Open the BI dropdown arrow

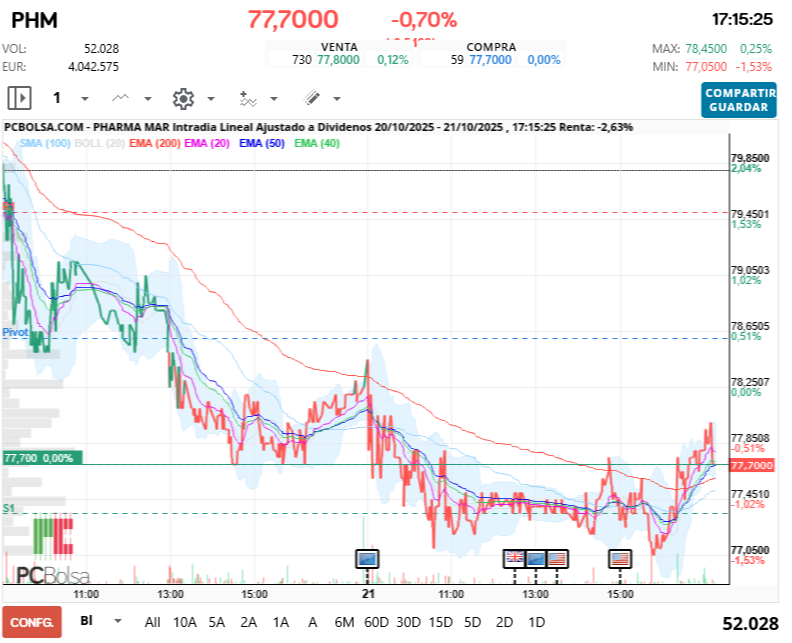tap(118, 621)
